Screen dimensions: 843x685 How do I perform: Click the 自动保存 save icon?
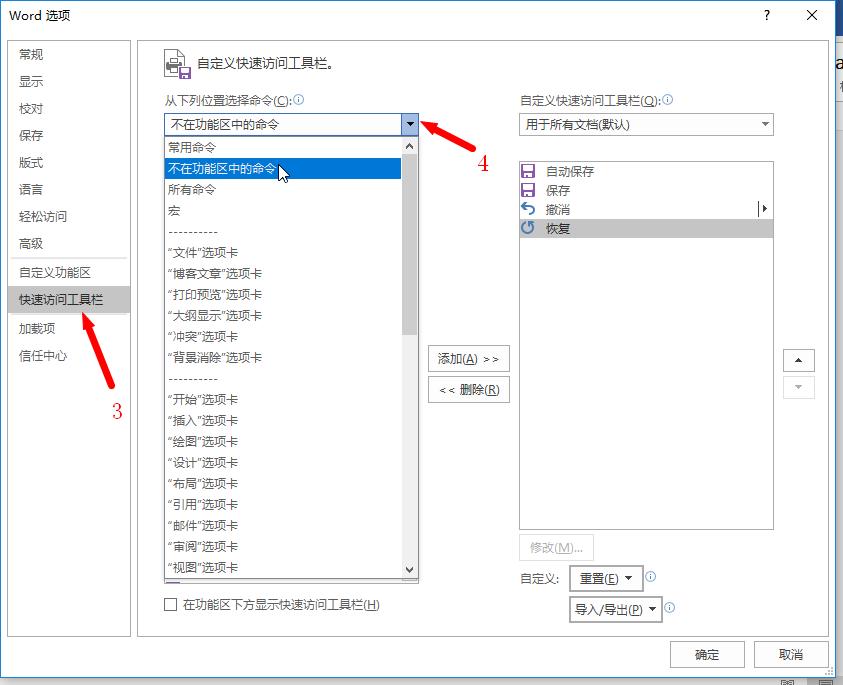pyautogui.click(x=529, y=169)
